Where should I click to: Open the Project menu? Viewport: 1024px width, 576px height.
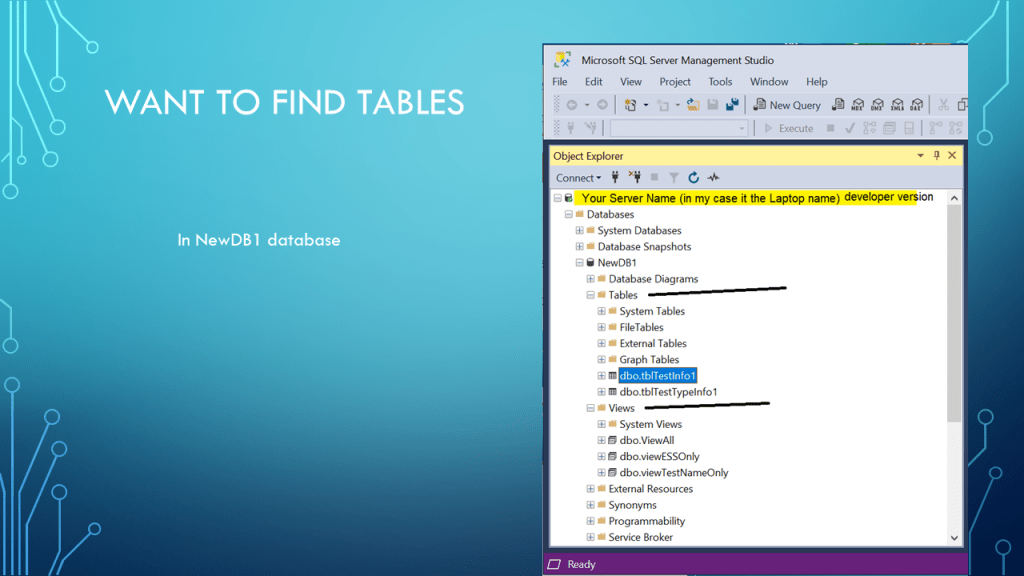tap(675, 82)
